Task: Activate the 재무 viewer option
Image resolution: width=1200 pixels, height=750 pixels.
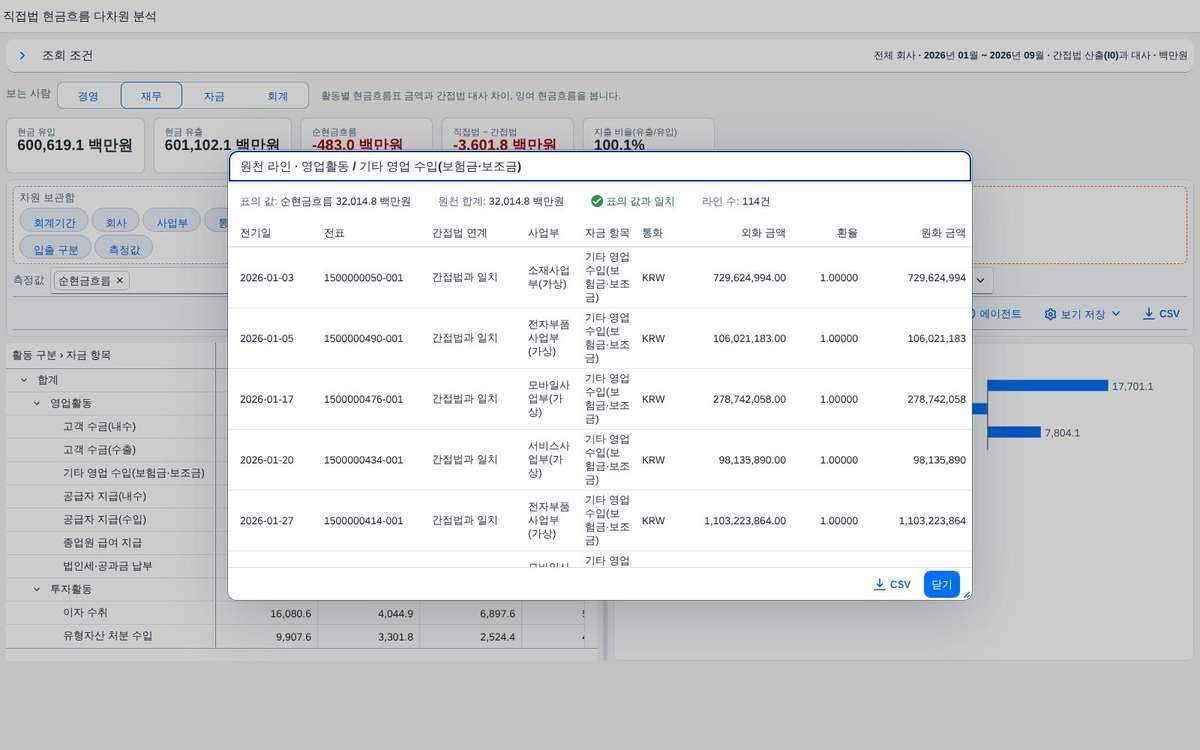Action: tap(151, 96)
